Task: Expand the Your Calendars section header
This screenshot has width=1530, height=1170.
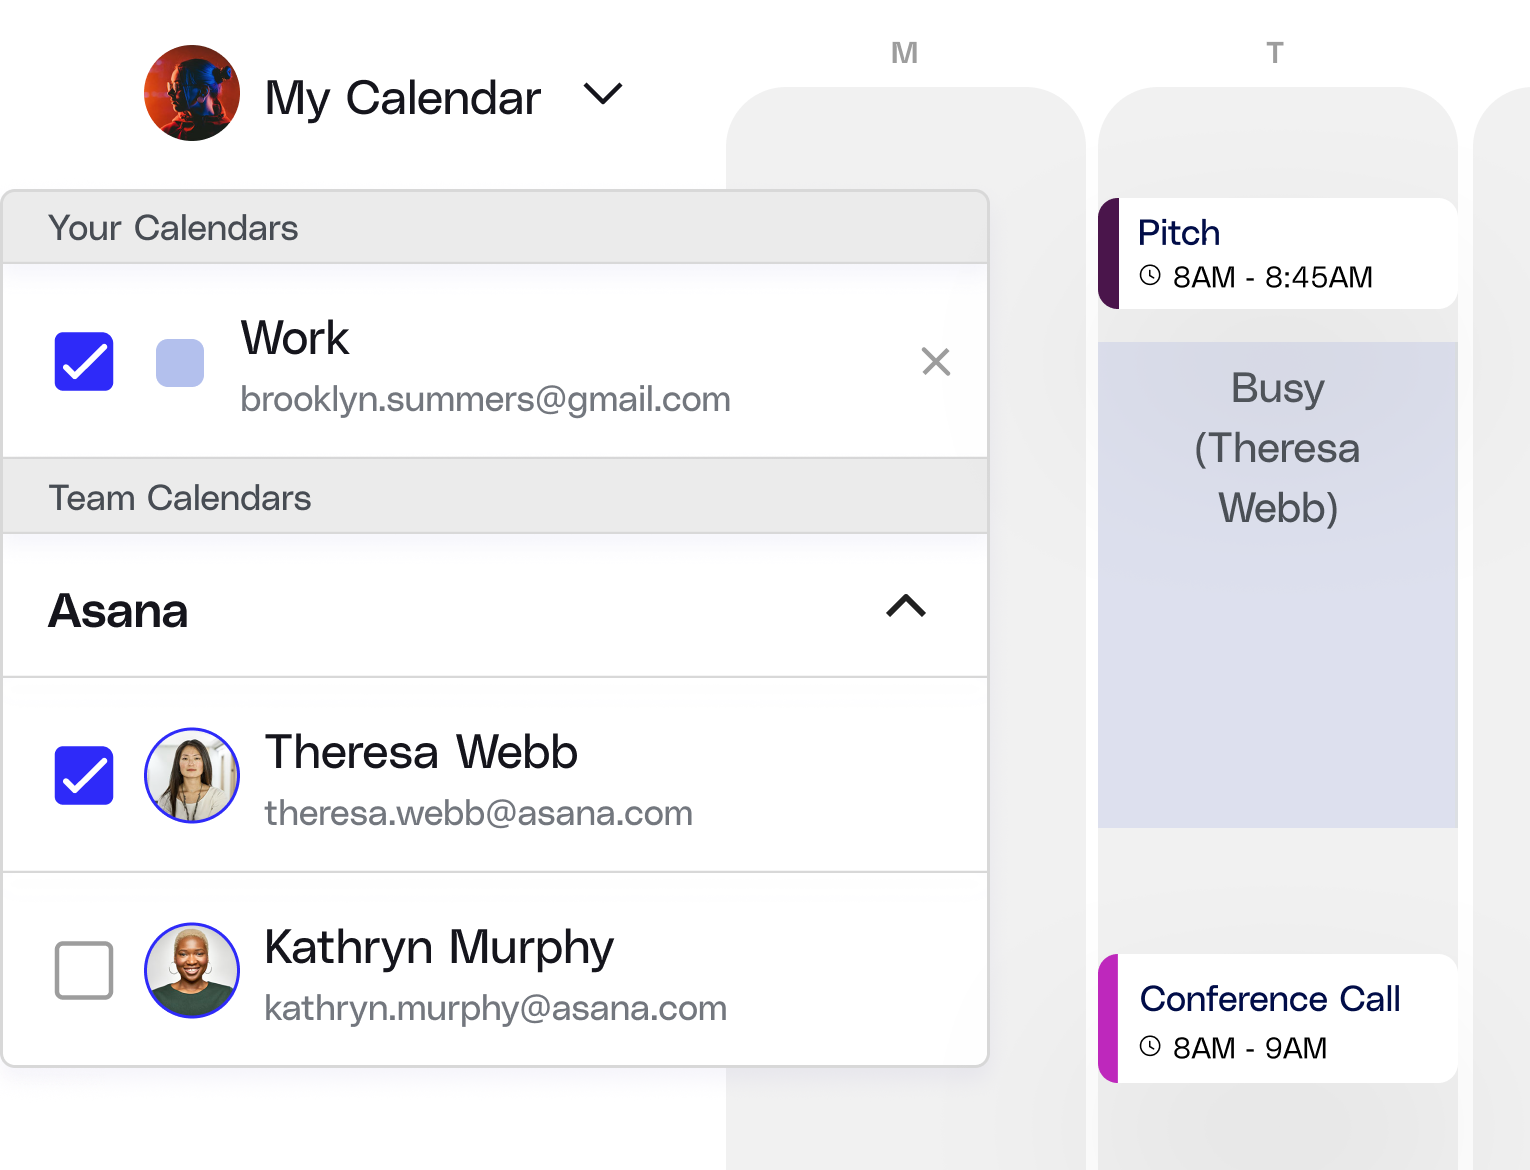Action: pos(173,228)
